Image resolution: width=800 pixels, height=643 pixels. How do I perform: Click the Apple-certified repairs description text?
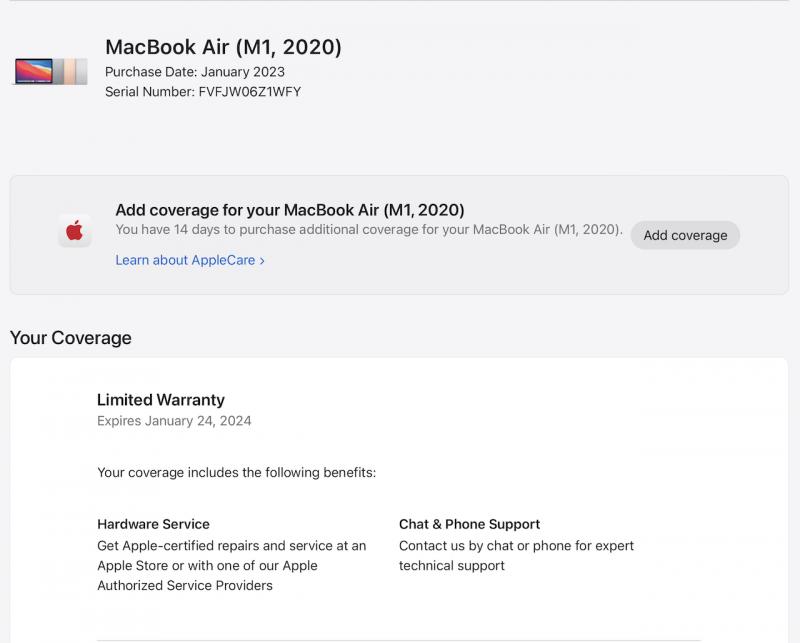click(x=232, y=565)
